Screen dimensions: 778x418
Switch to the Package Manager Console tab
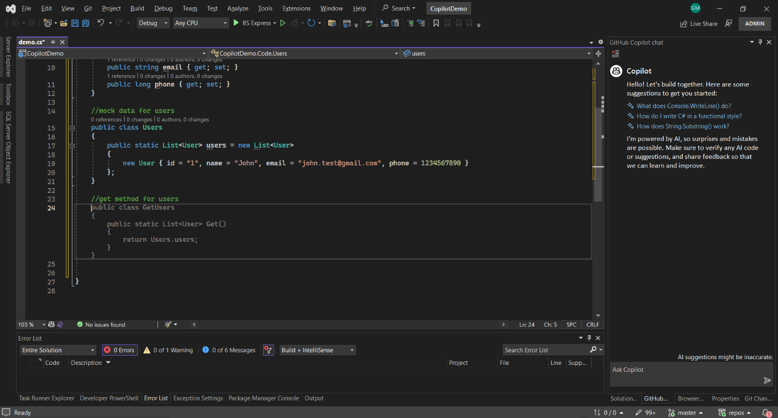click(x=263, y=398)
